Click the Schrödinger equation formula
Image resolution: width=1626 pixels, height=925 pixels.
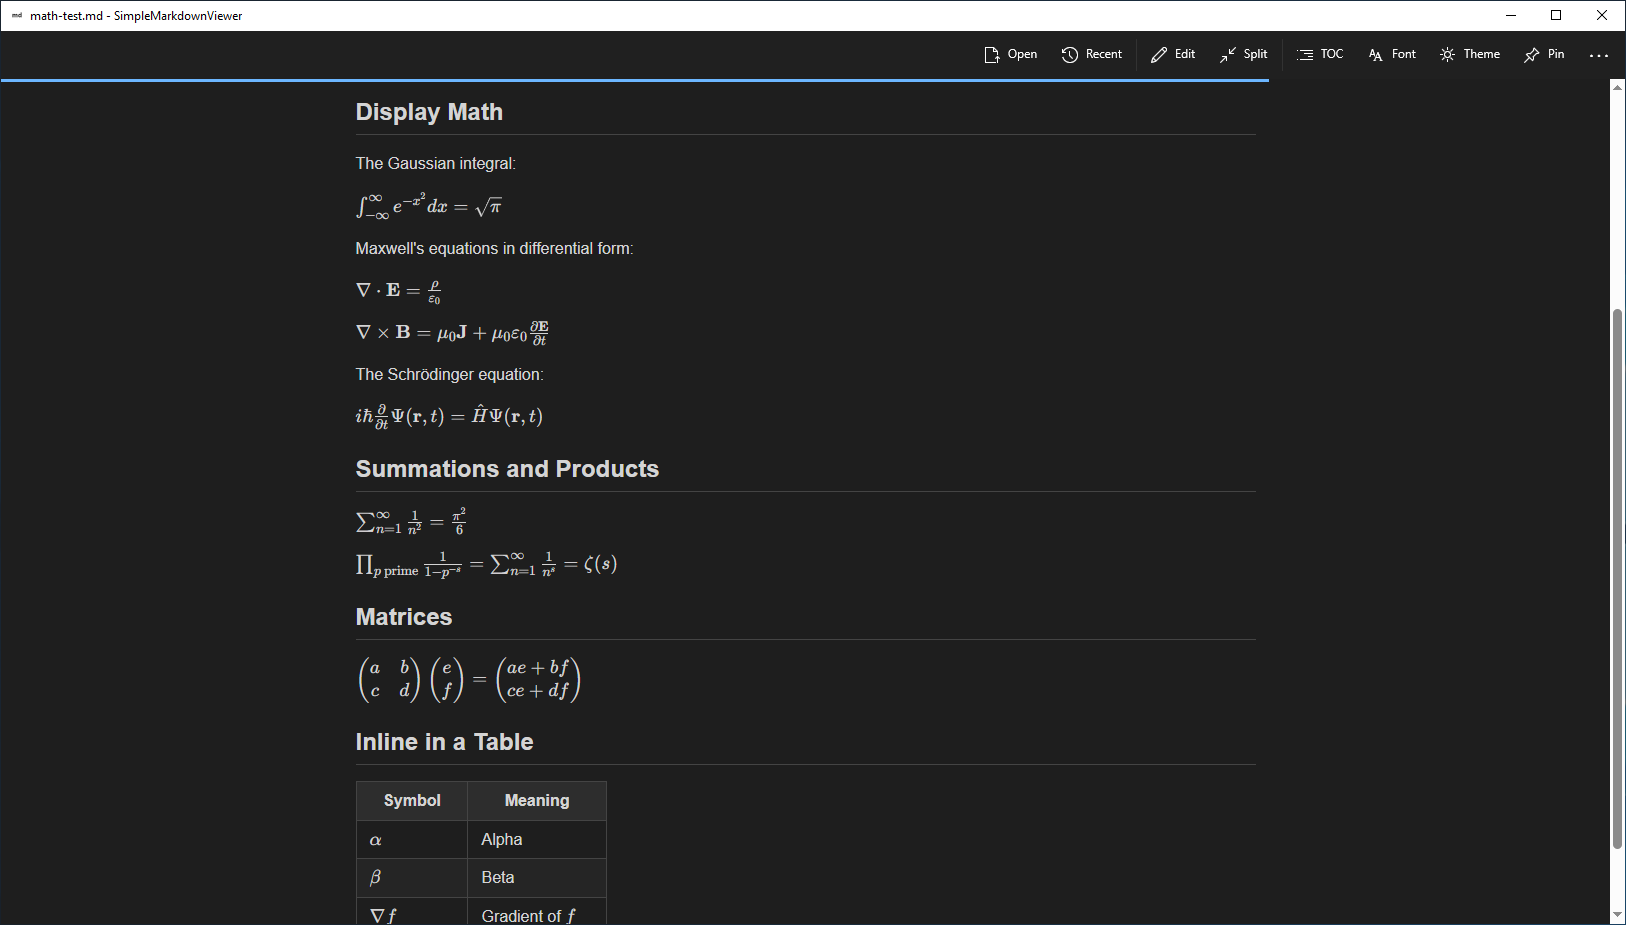point(449,416)
